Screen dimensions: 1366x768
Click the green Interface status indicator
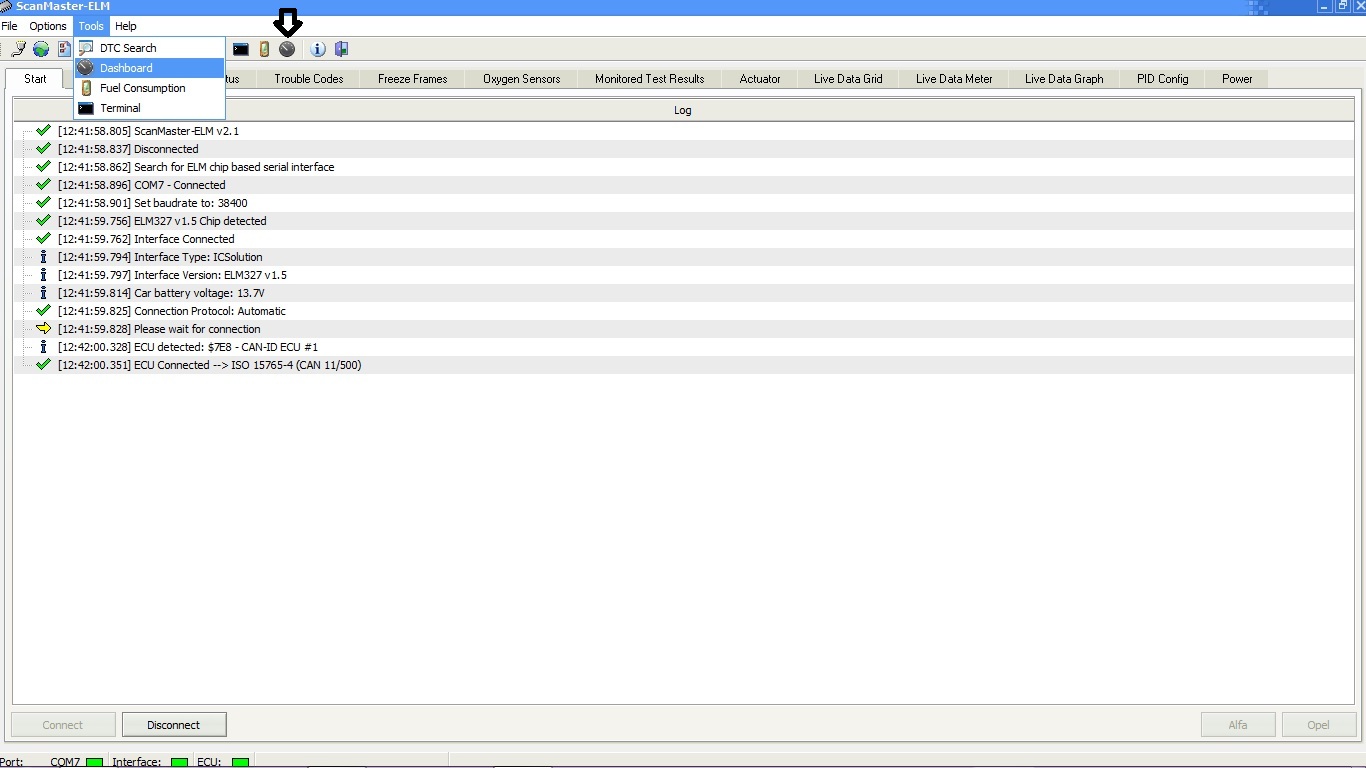[x=178, y=761]
